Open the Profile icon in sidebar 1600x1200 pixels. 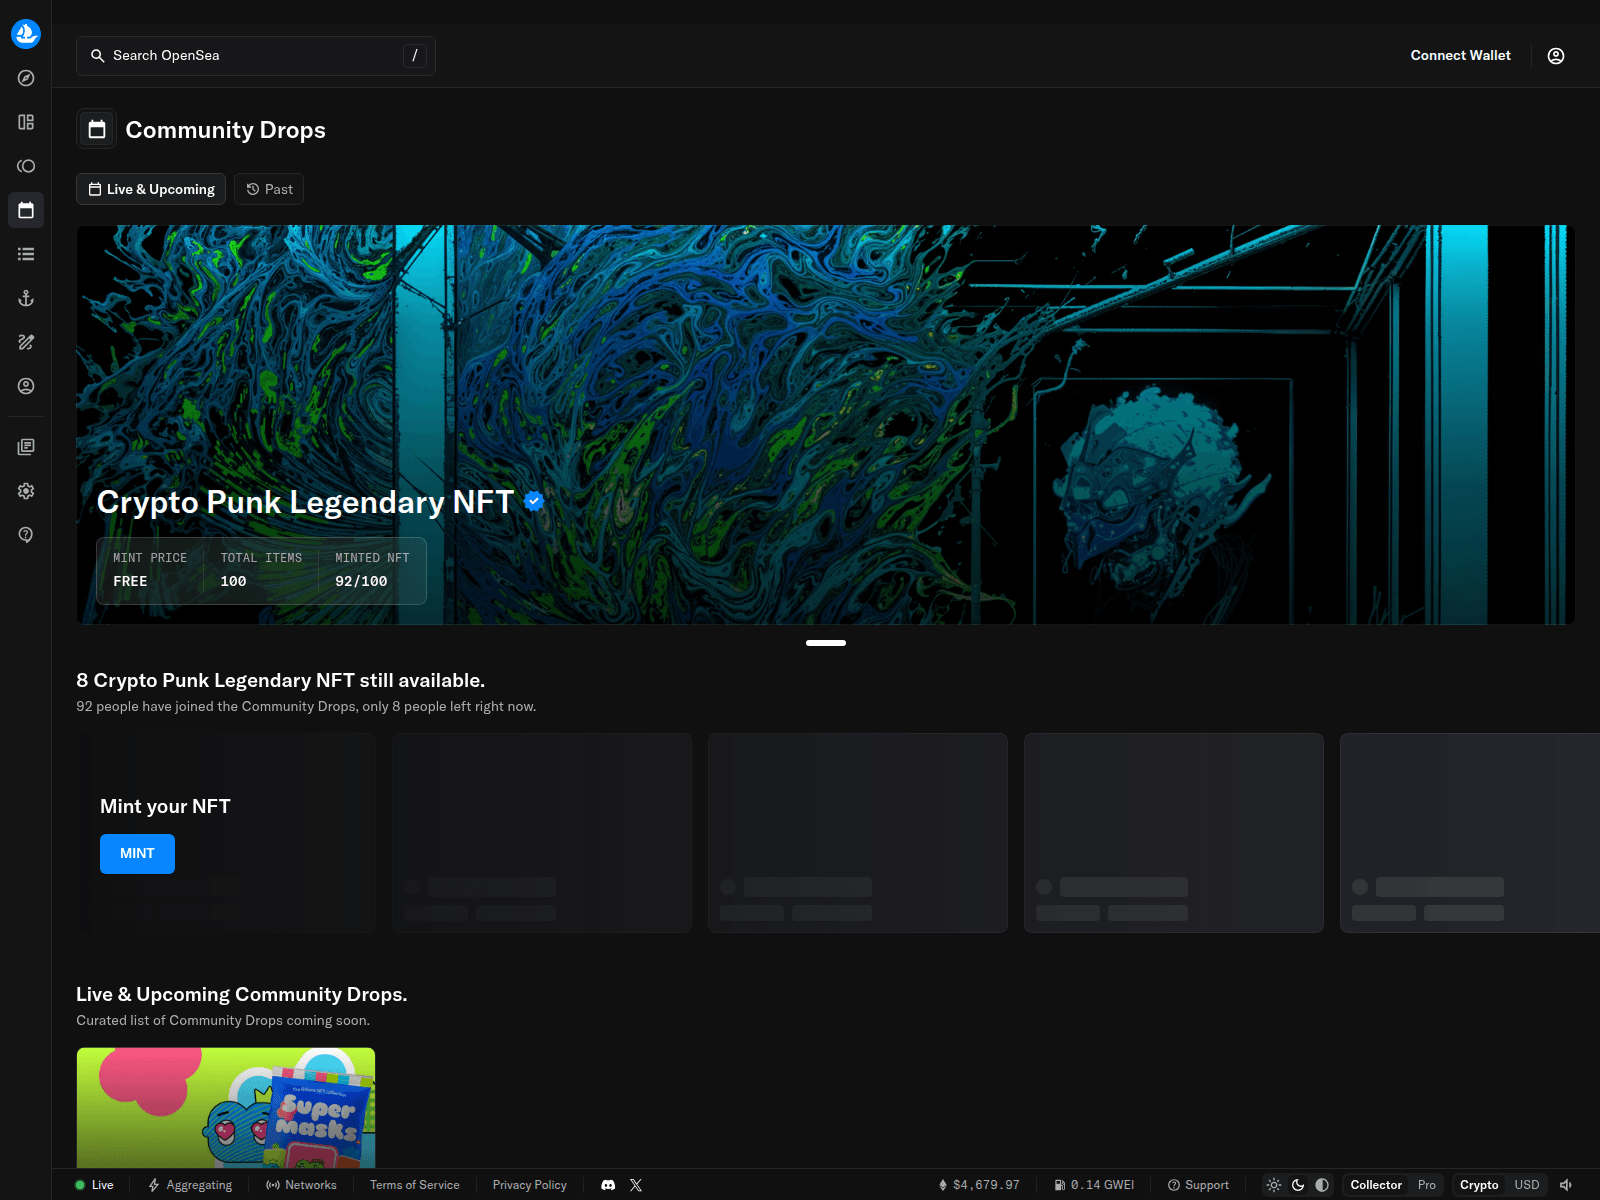[26, 386]
